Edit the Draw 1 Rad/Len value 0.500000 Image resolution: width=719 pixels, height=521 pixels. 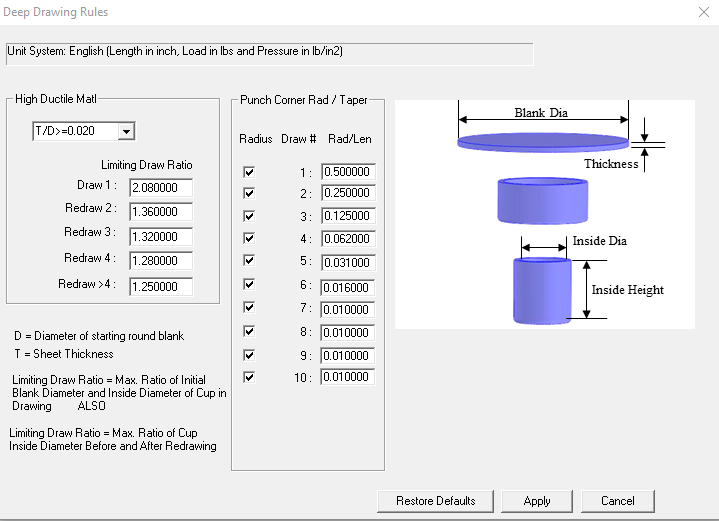[347, 172]
